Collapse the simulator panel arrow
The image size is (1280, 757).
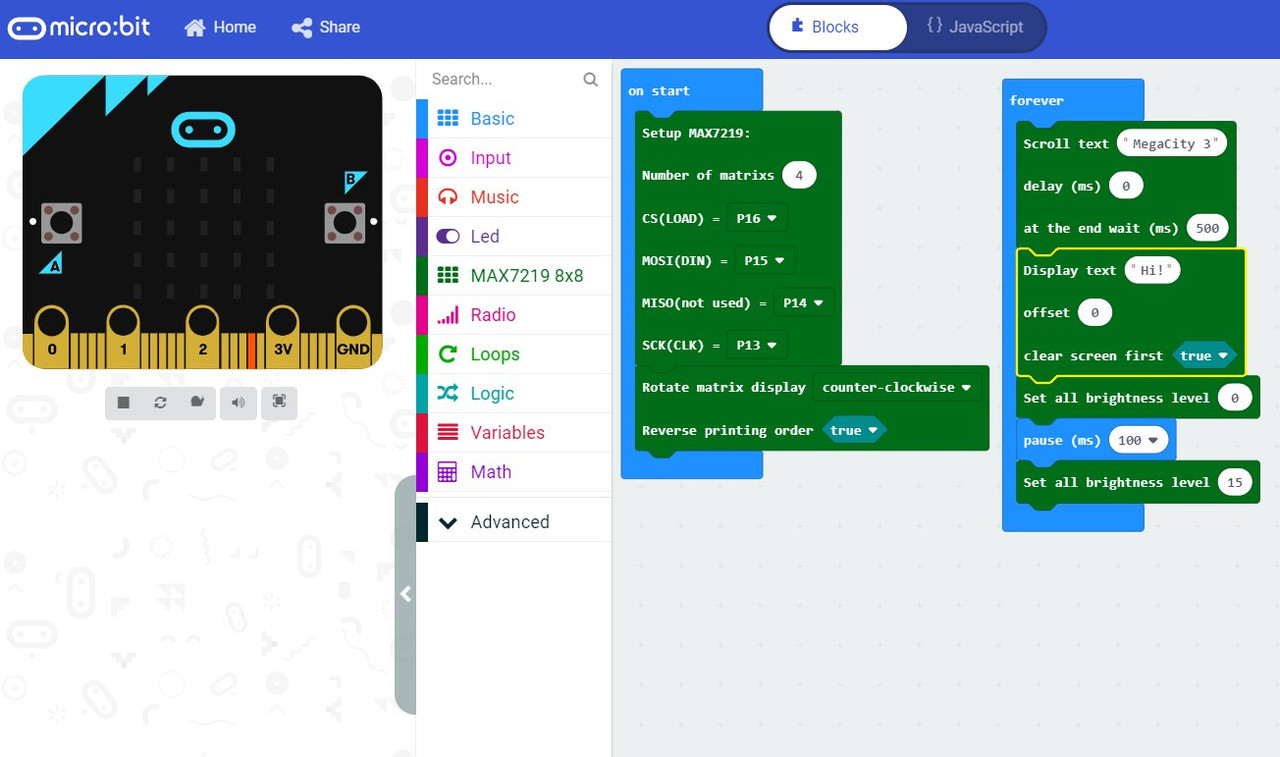click(405, 594)
